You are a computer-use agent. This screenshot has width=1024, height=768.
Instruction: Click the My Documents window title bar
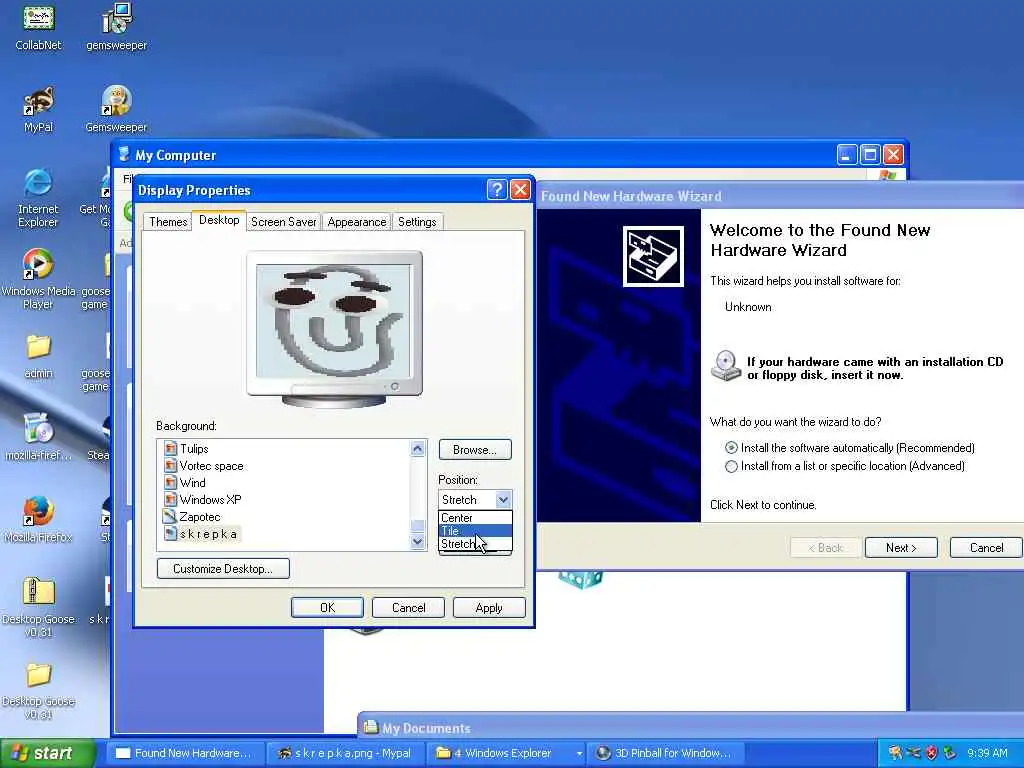point(691,728)
